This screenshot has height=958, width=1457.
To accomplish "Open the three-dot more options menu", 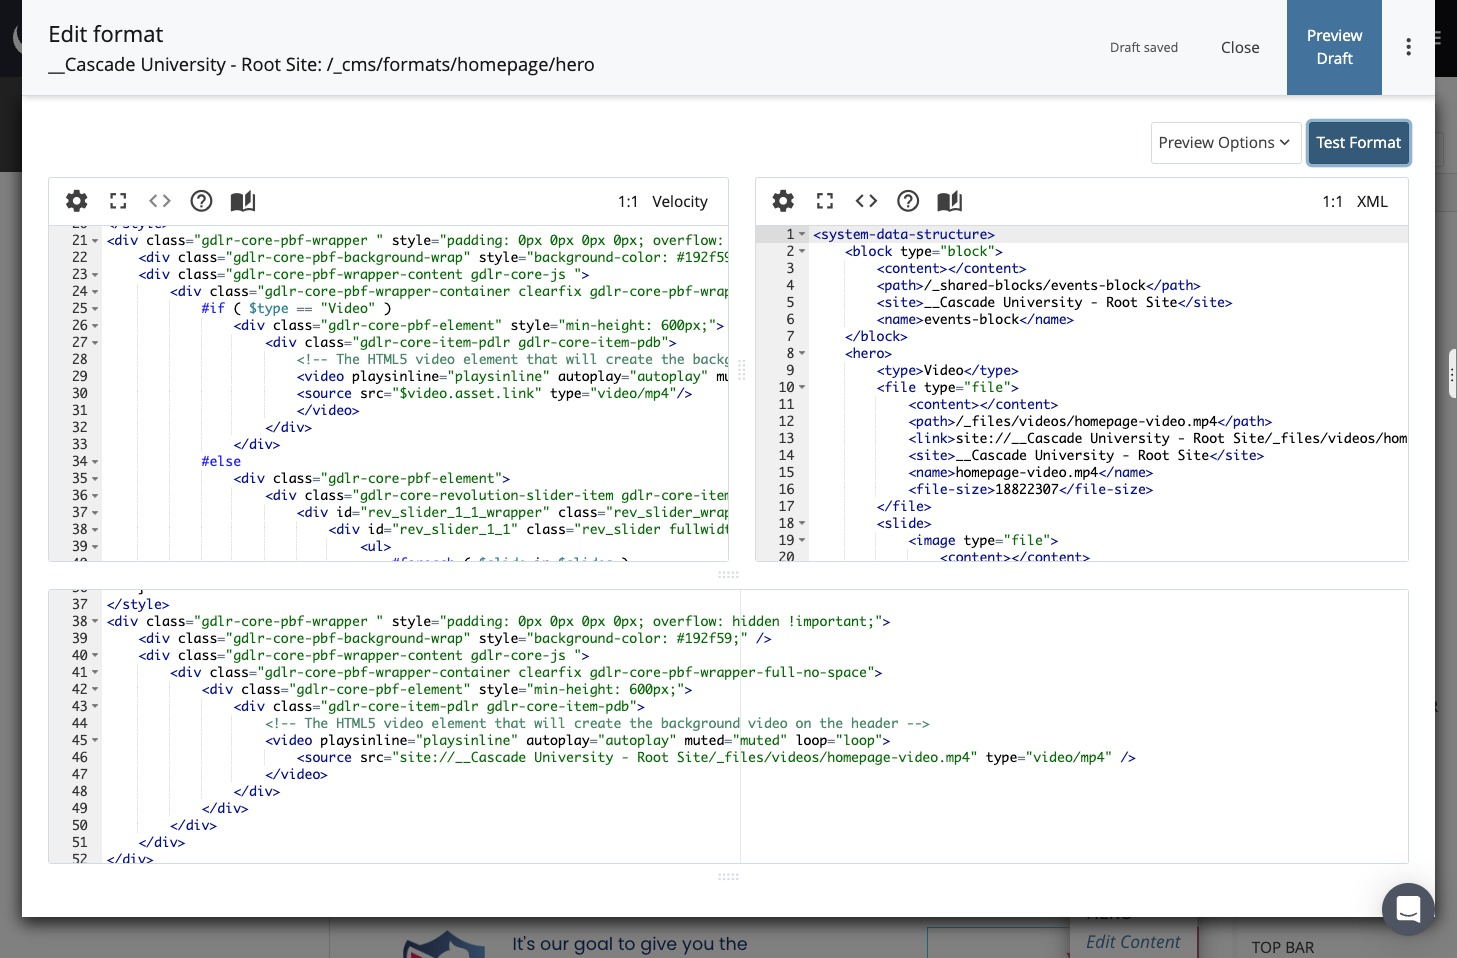I will pyautogui.click(x=1408, y=47).
